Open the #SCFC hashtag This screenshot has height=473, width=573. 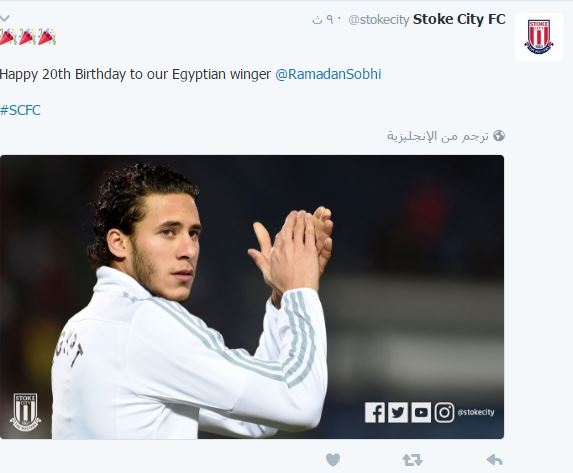20,110
